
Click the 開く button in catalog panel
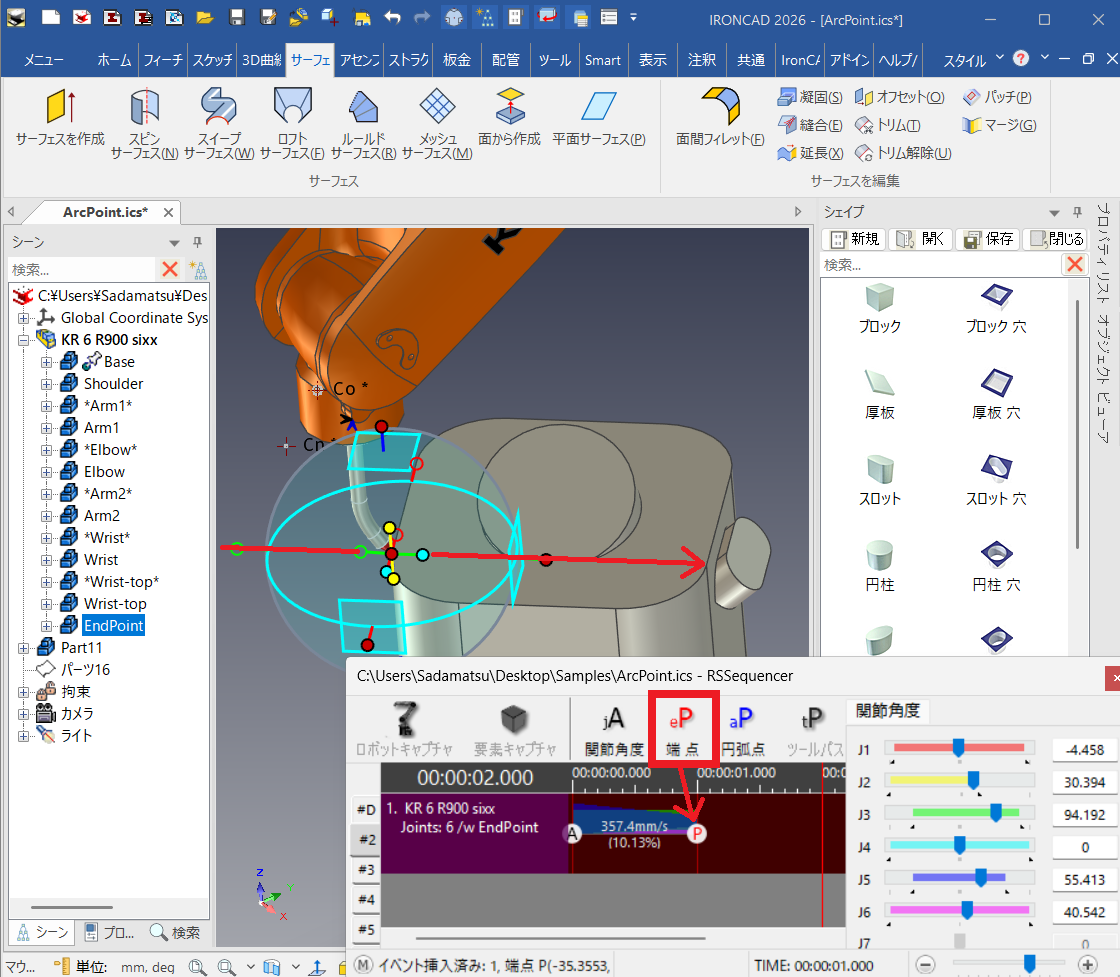click(x=921, y=239)
